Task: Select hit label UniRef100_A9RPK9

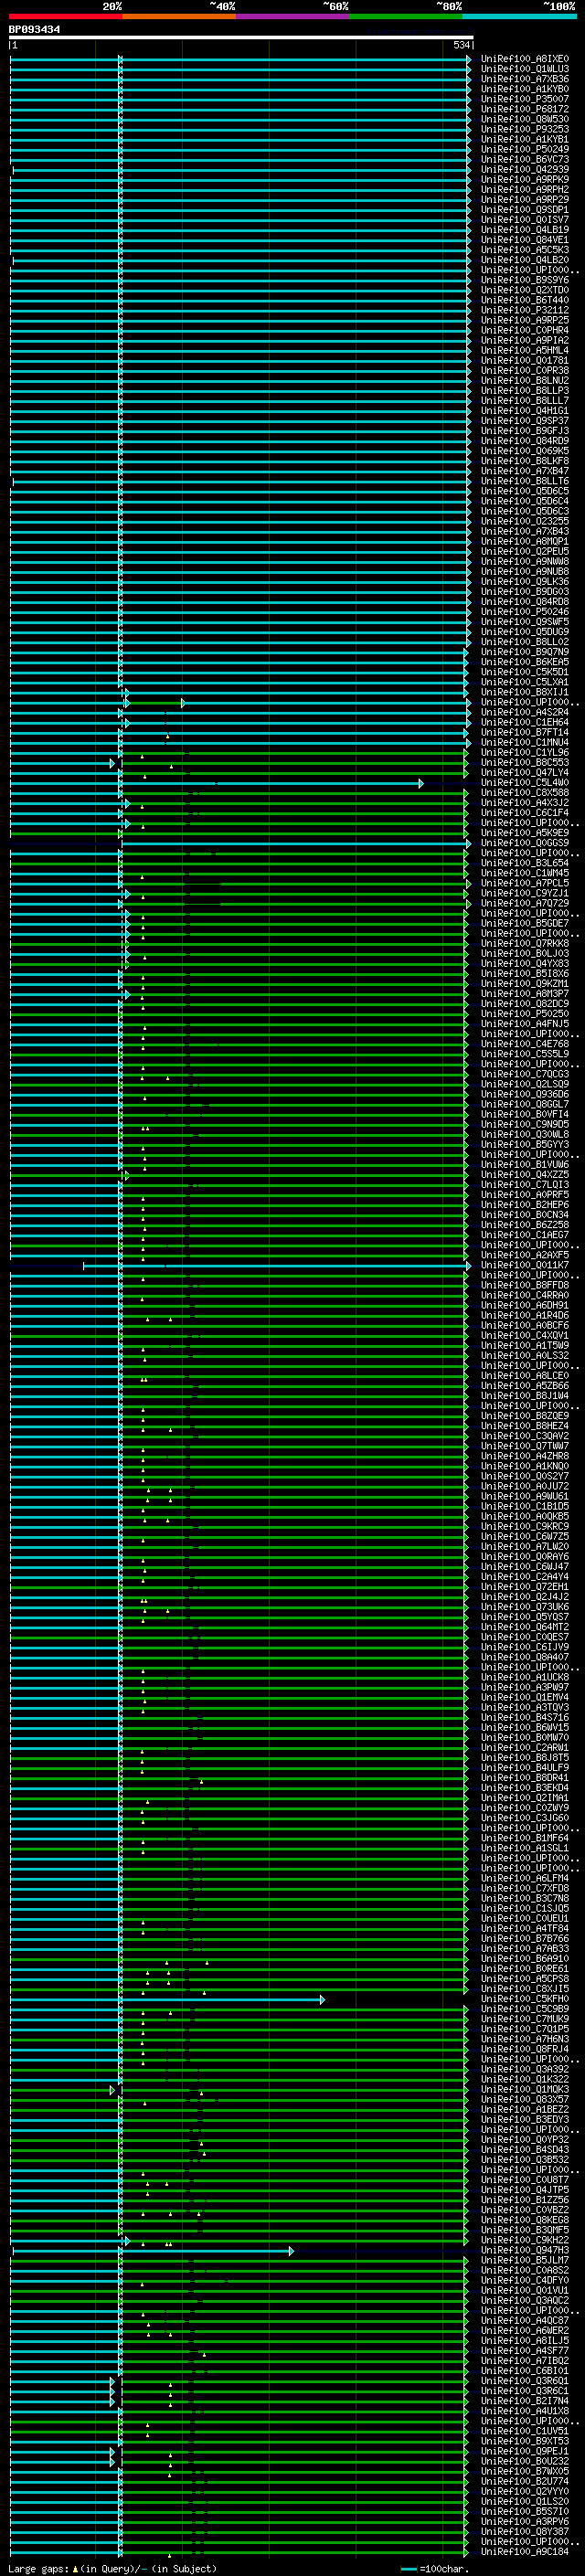Action: tap(525, 180)
